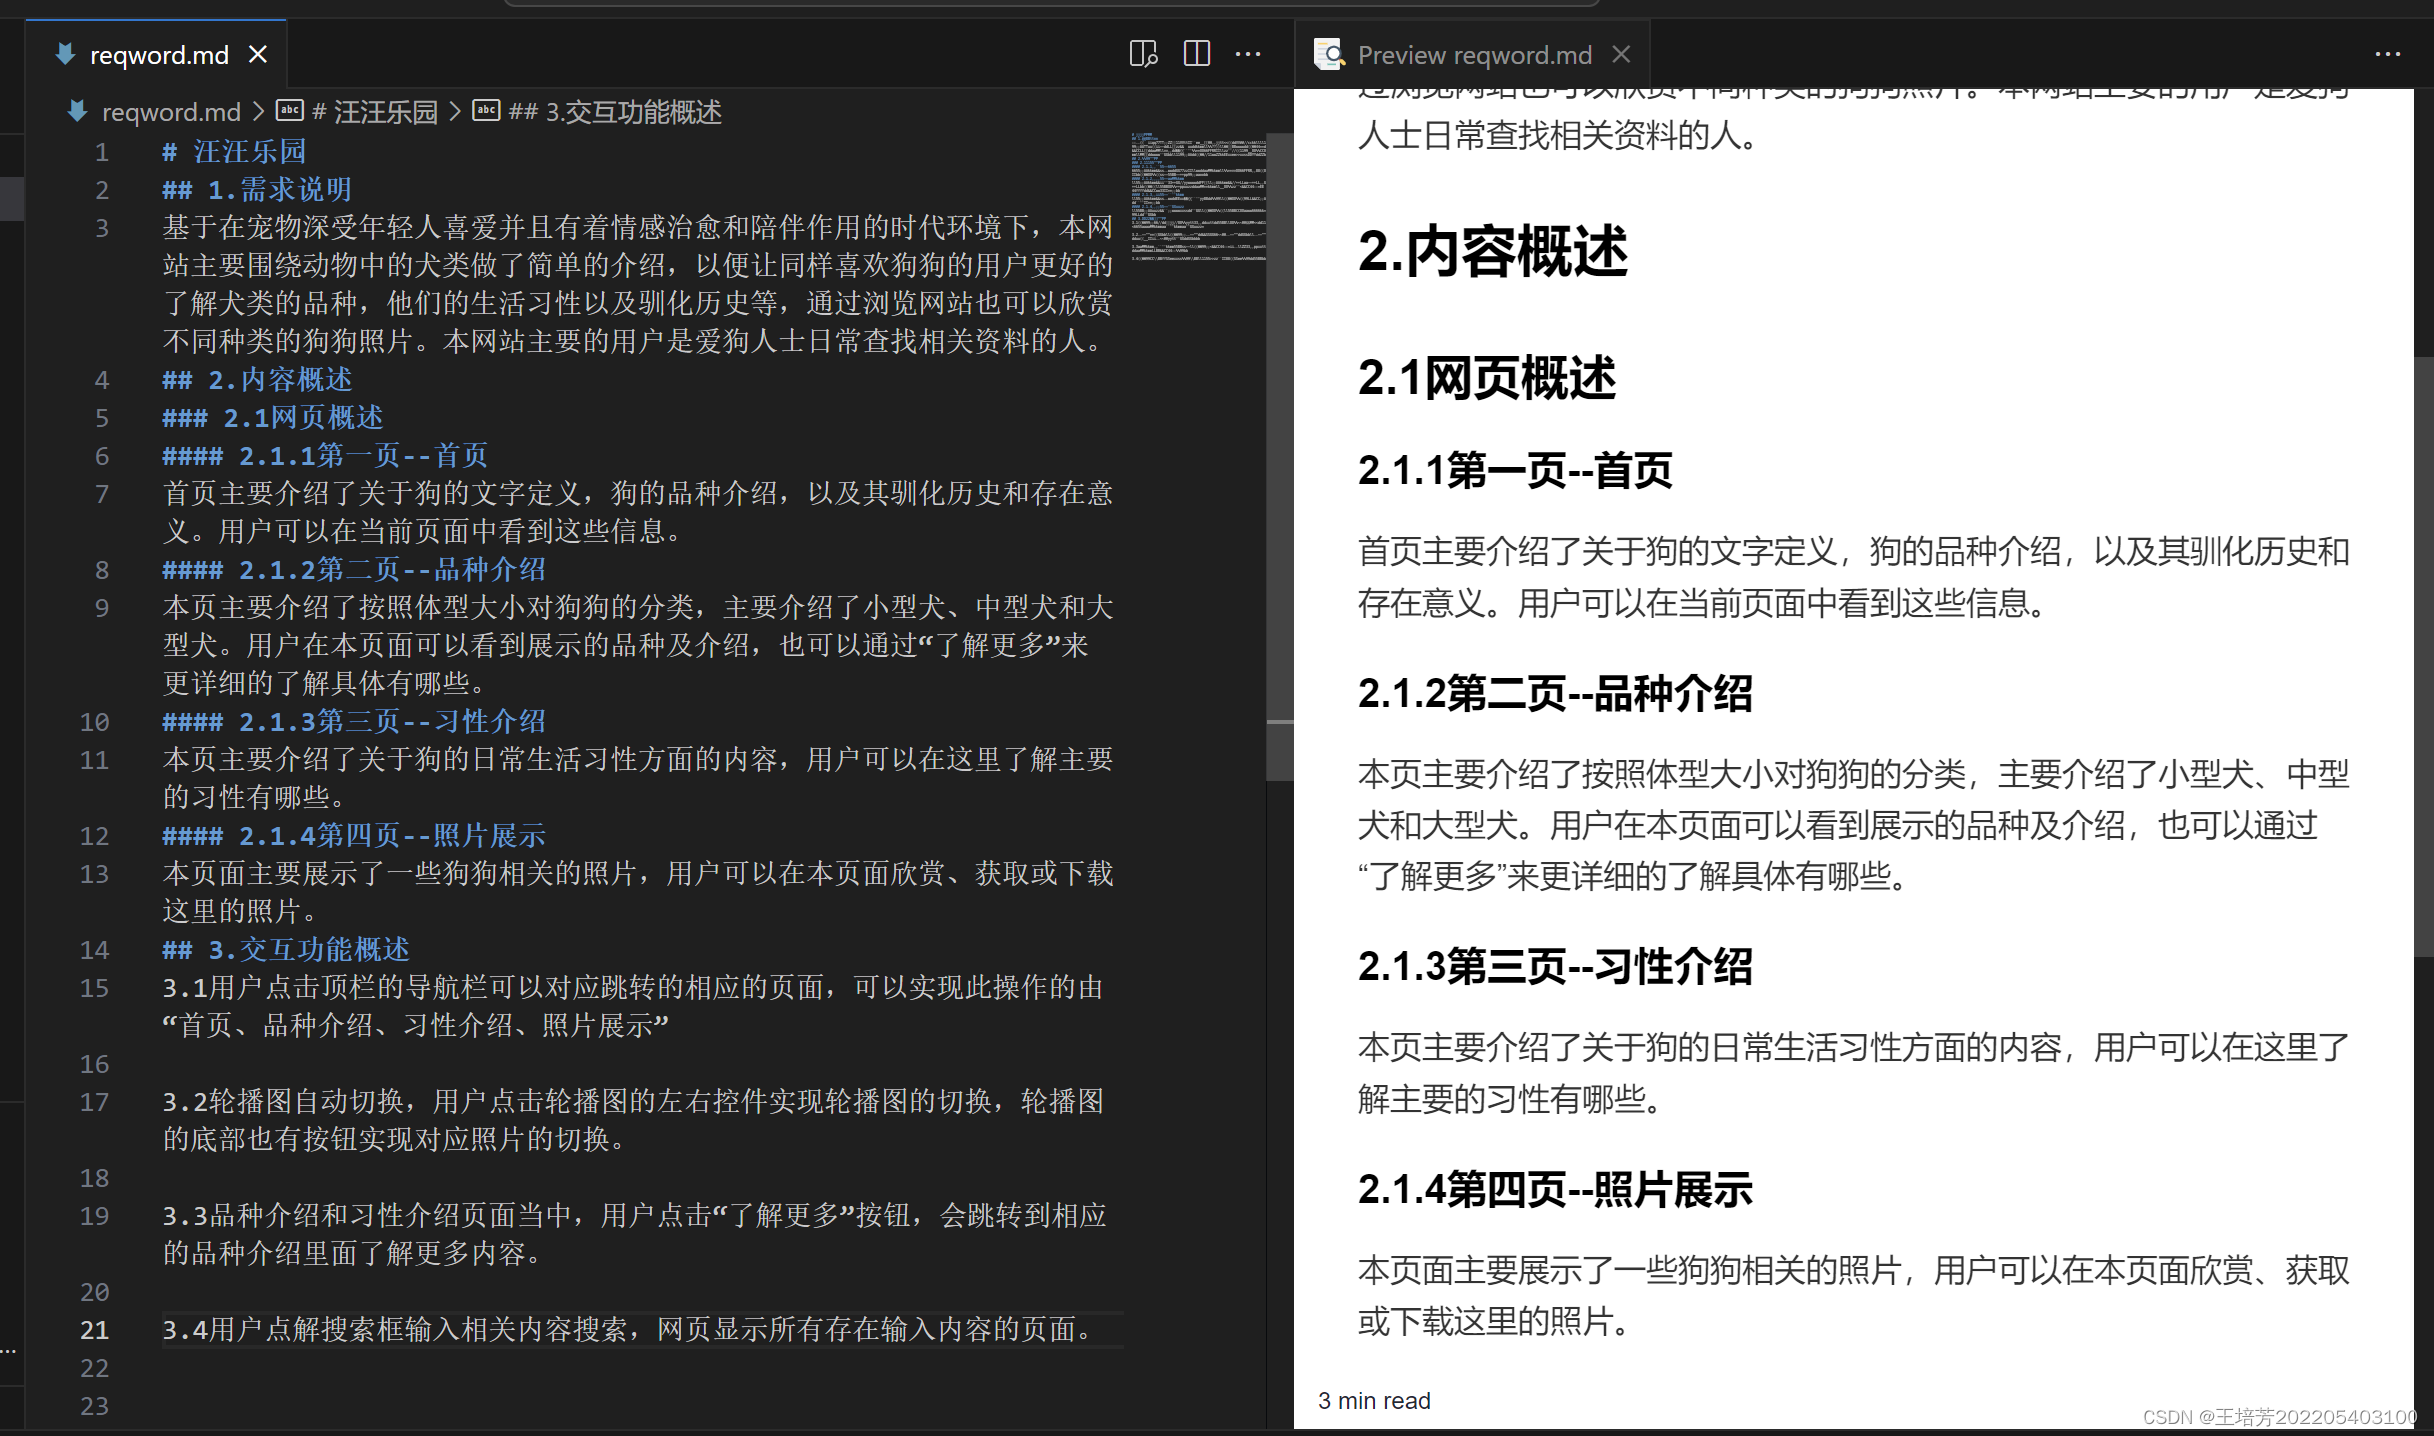Image resolution: width=2434 pixels, height=1436 pixels.
Task: Click line 5 '### 2.1网页概述' in editor
Action: 273,418
